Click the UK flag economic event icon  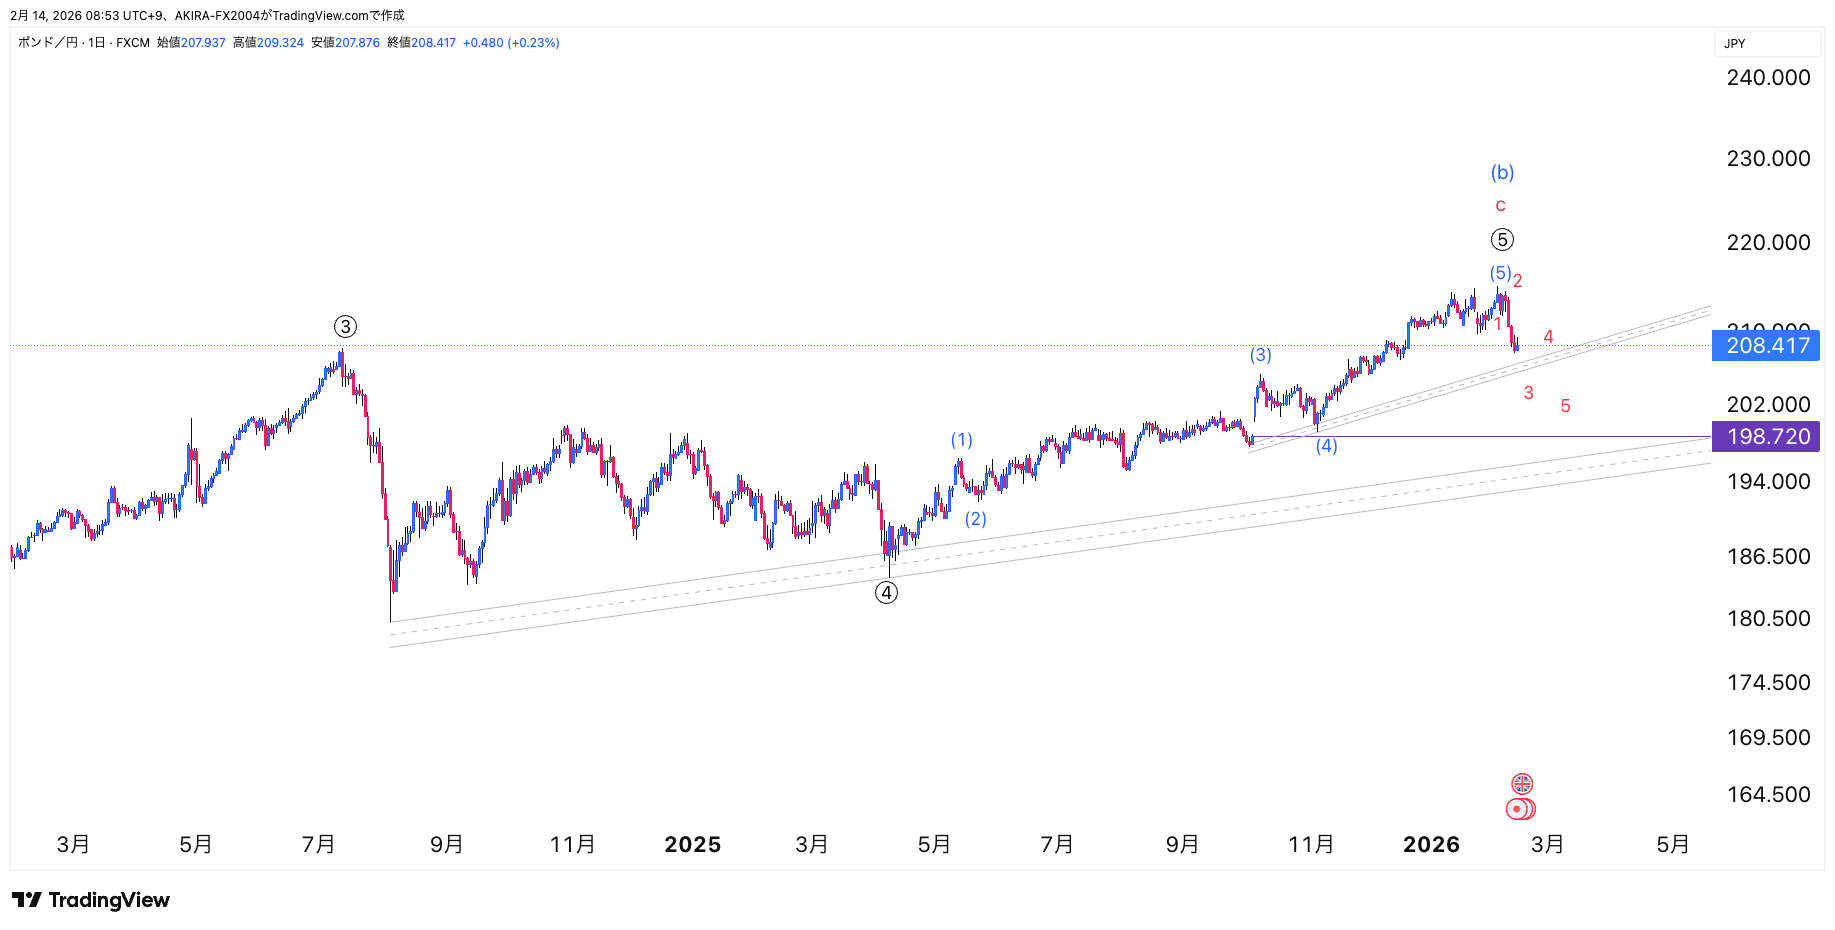pos(1521,784)
